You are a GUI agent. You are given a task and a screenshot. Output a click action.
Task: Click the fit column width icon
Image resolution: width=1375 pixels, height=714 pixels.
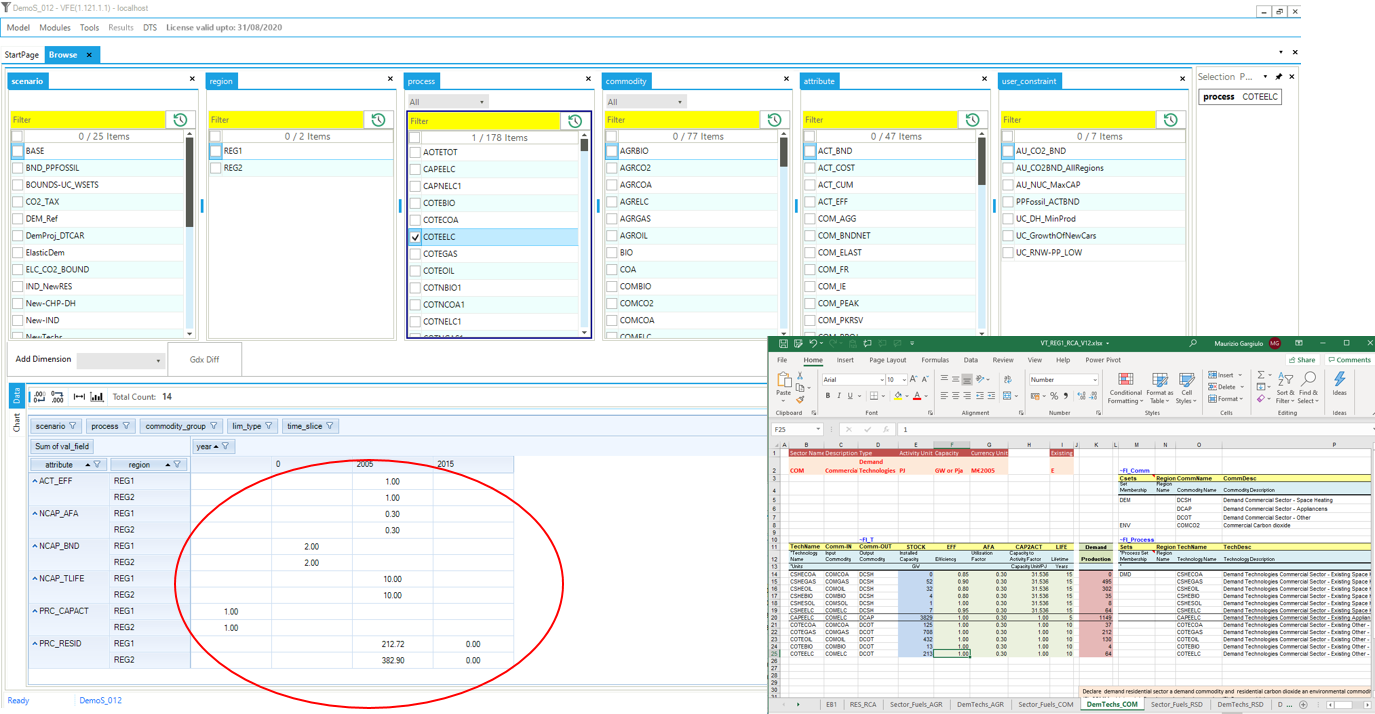pyautogui.click(x=79, y=397)
